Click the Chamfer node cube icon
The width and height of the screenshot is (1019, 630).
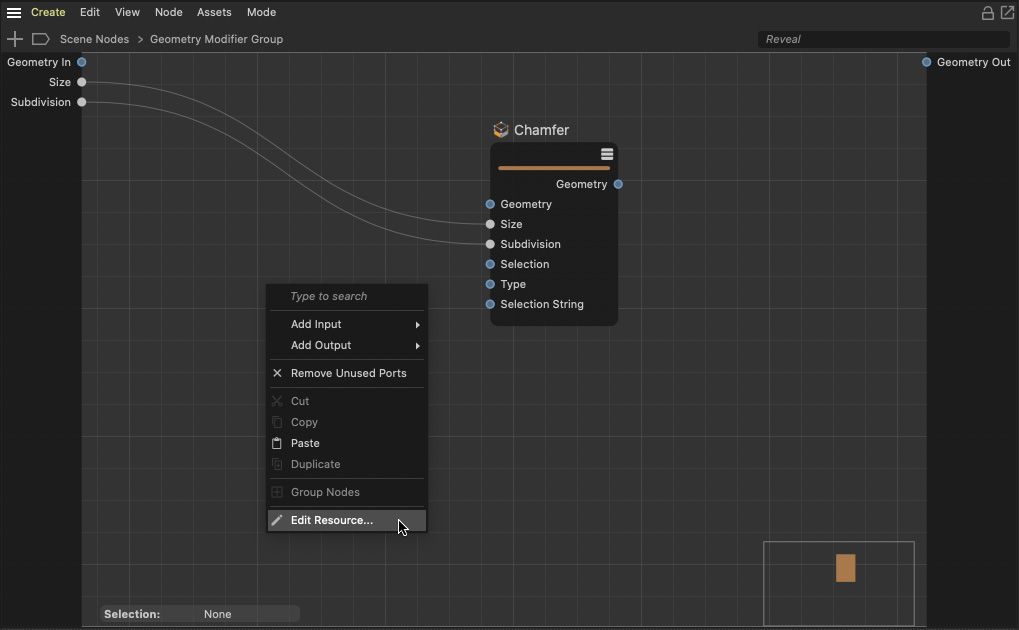pyautogui.click(x=501, y=130)
